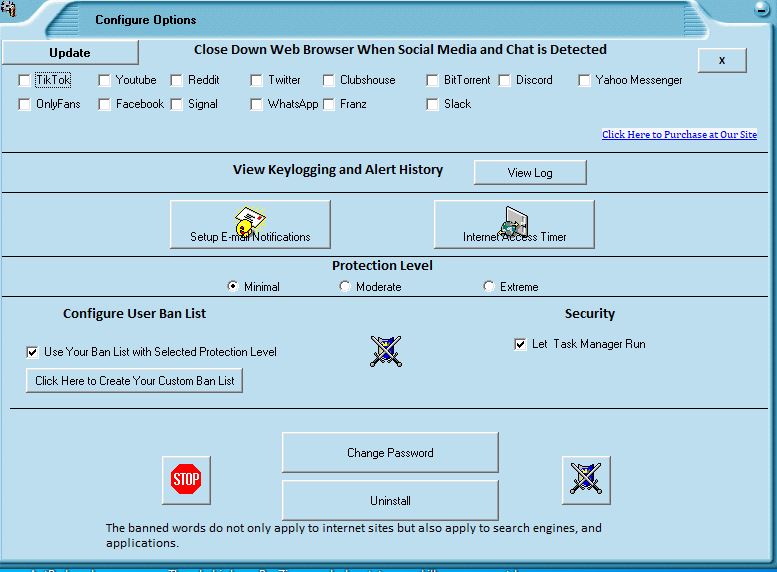Click the round minimize orb in title bar
The image size is (777, 572).
coord(761,8)
